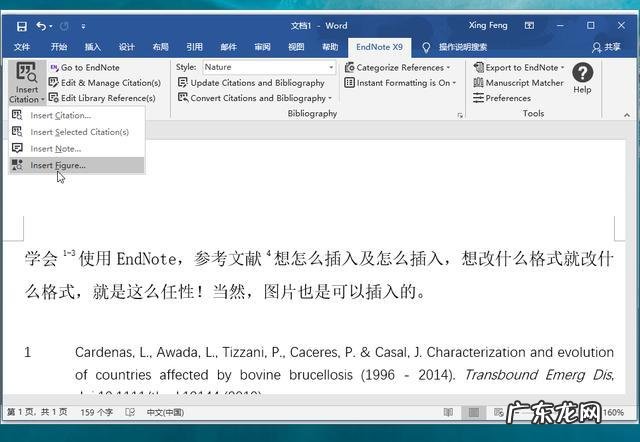Select Insert Figure... from the menu

pos(58,165)
